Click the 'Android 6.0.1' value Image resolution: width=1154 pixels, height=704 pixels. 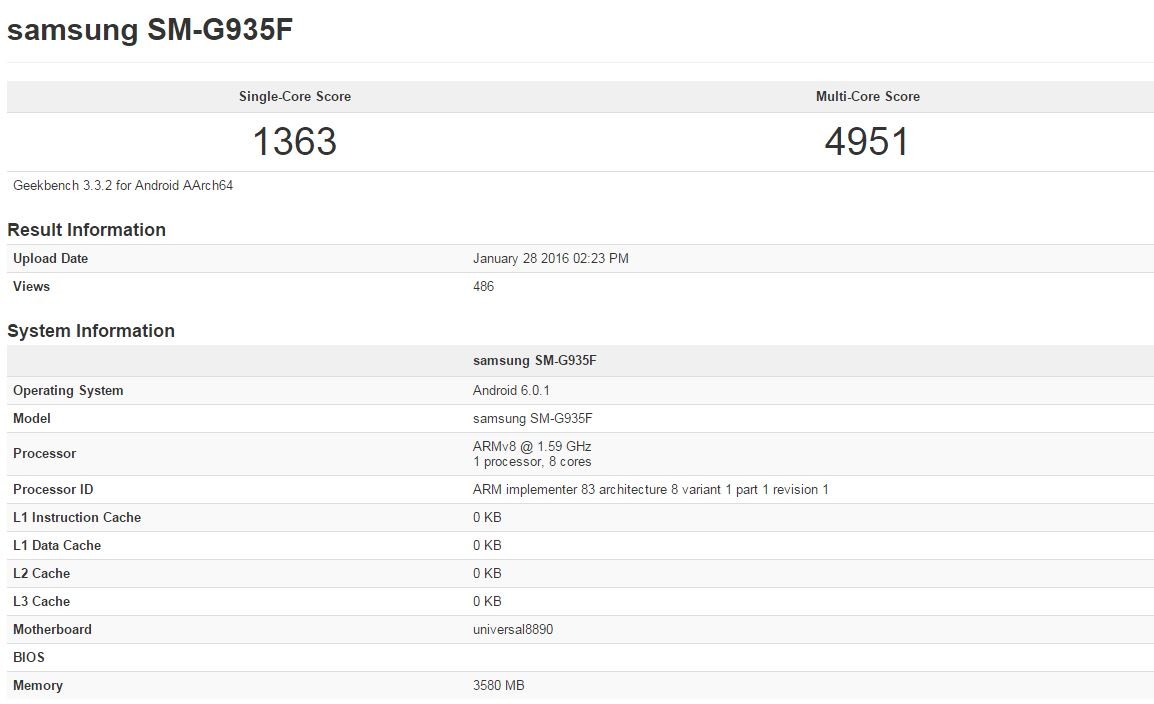(x=511, y=391)
